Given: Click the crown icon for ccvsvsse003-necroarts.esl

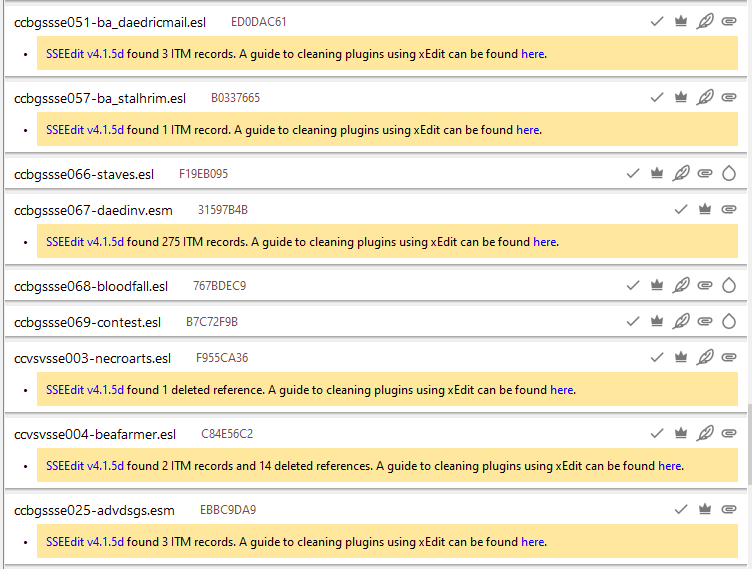Looking at the screenshot, I should click(681, 357).
